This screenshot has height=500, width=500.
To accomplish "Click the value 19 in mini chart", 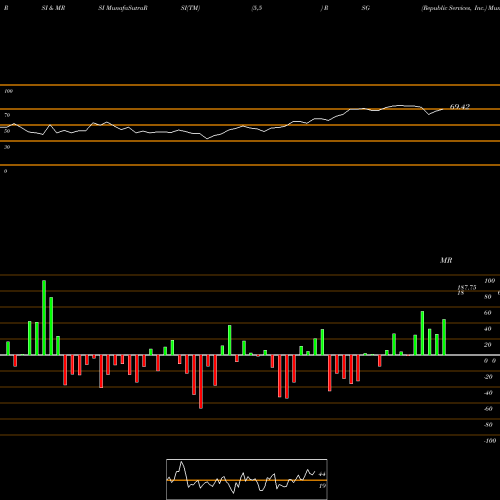I will [x=322, y=486].
